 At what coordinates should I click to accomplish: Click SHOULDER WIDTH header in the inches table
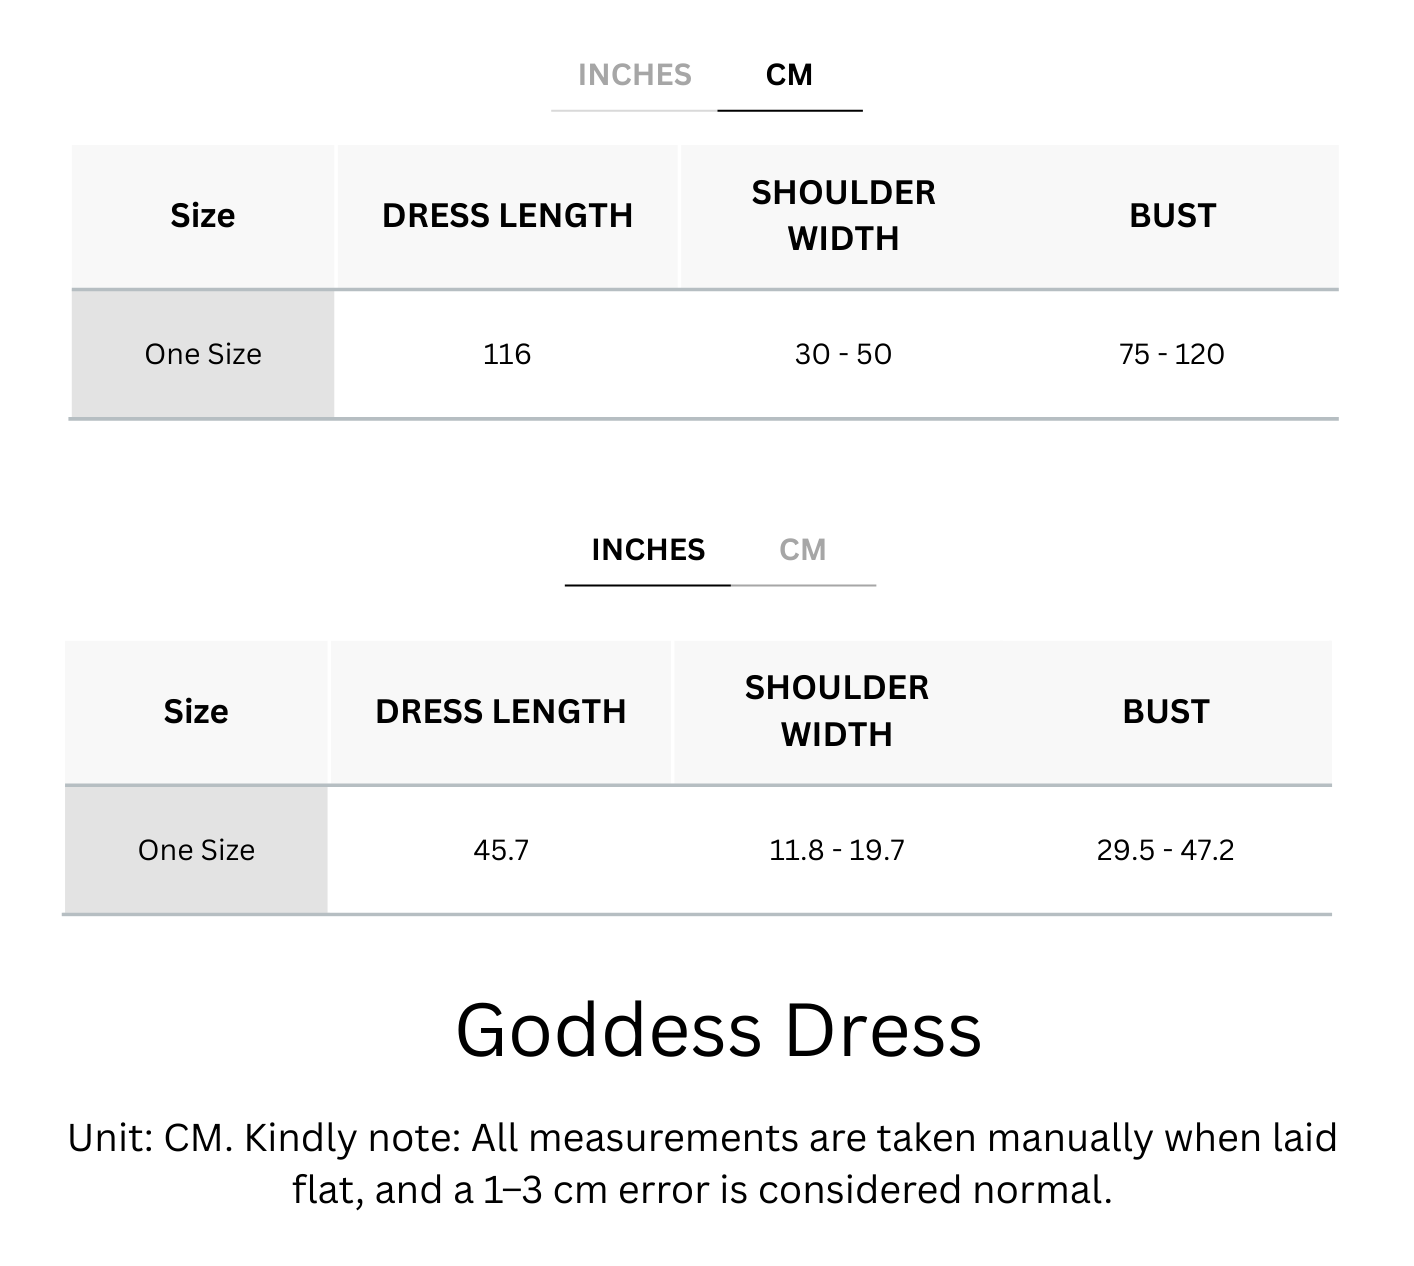tap(837, 711)
